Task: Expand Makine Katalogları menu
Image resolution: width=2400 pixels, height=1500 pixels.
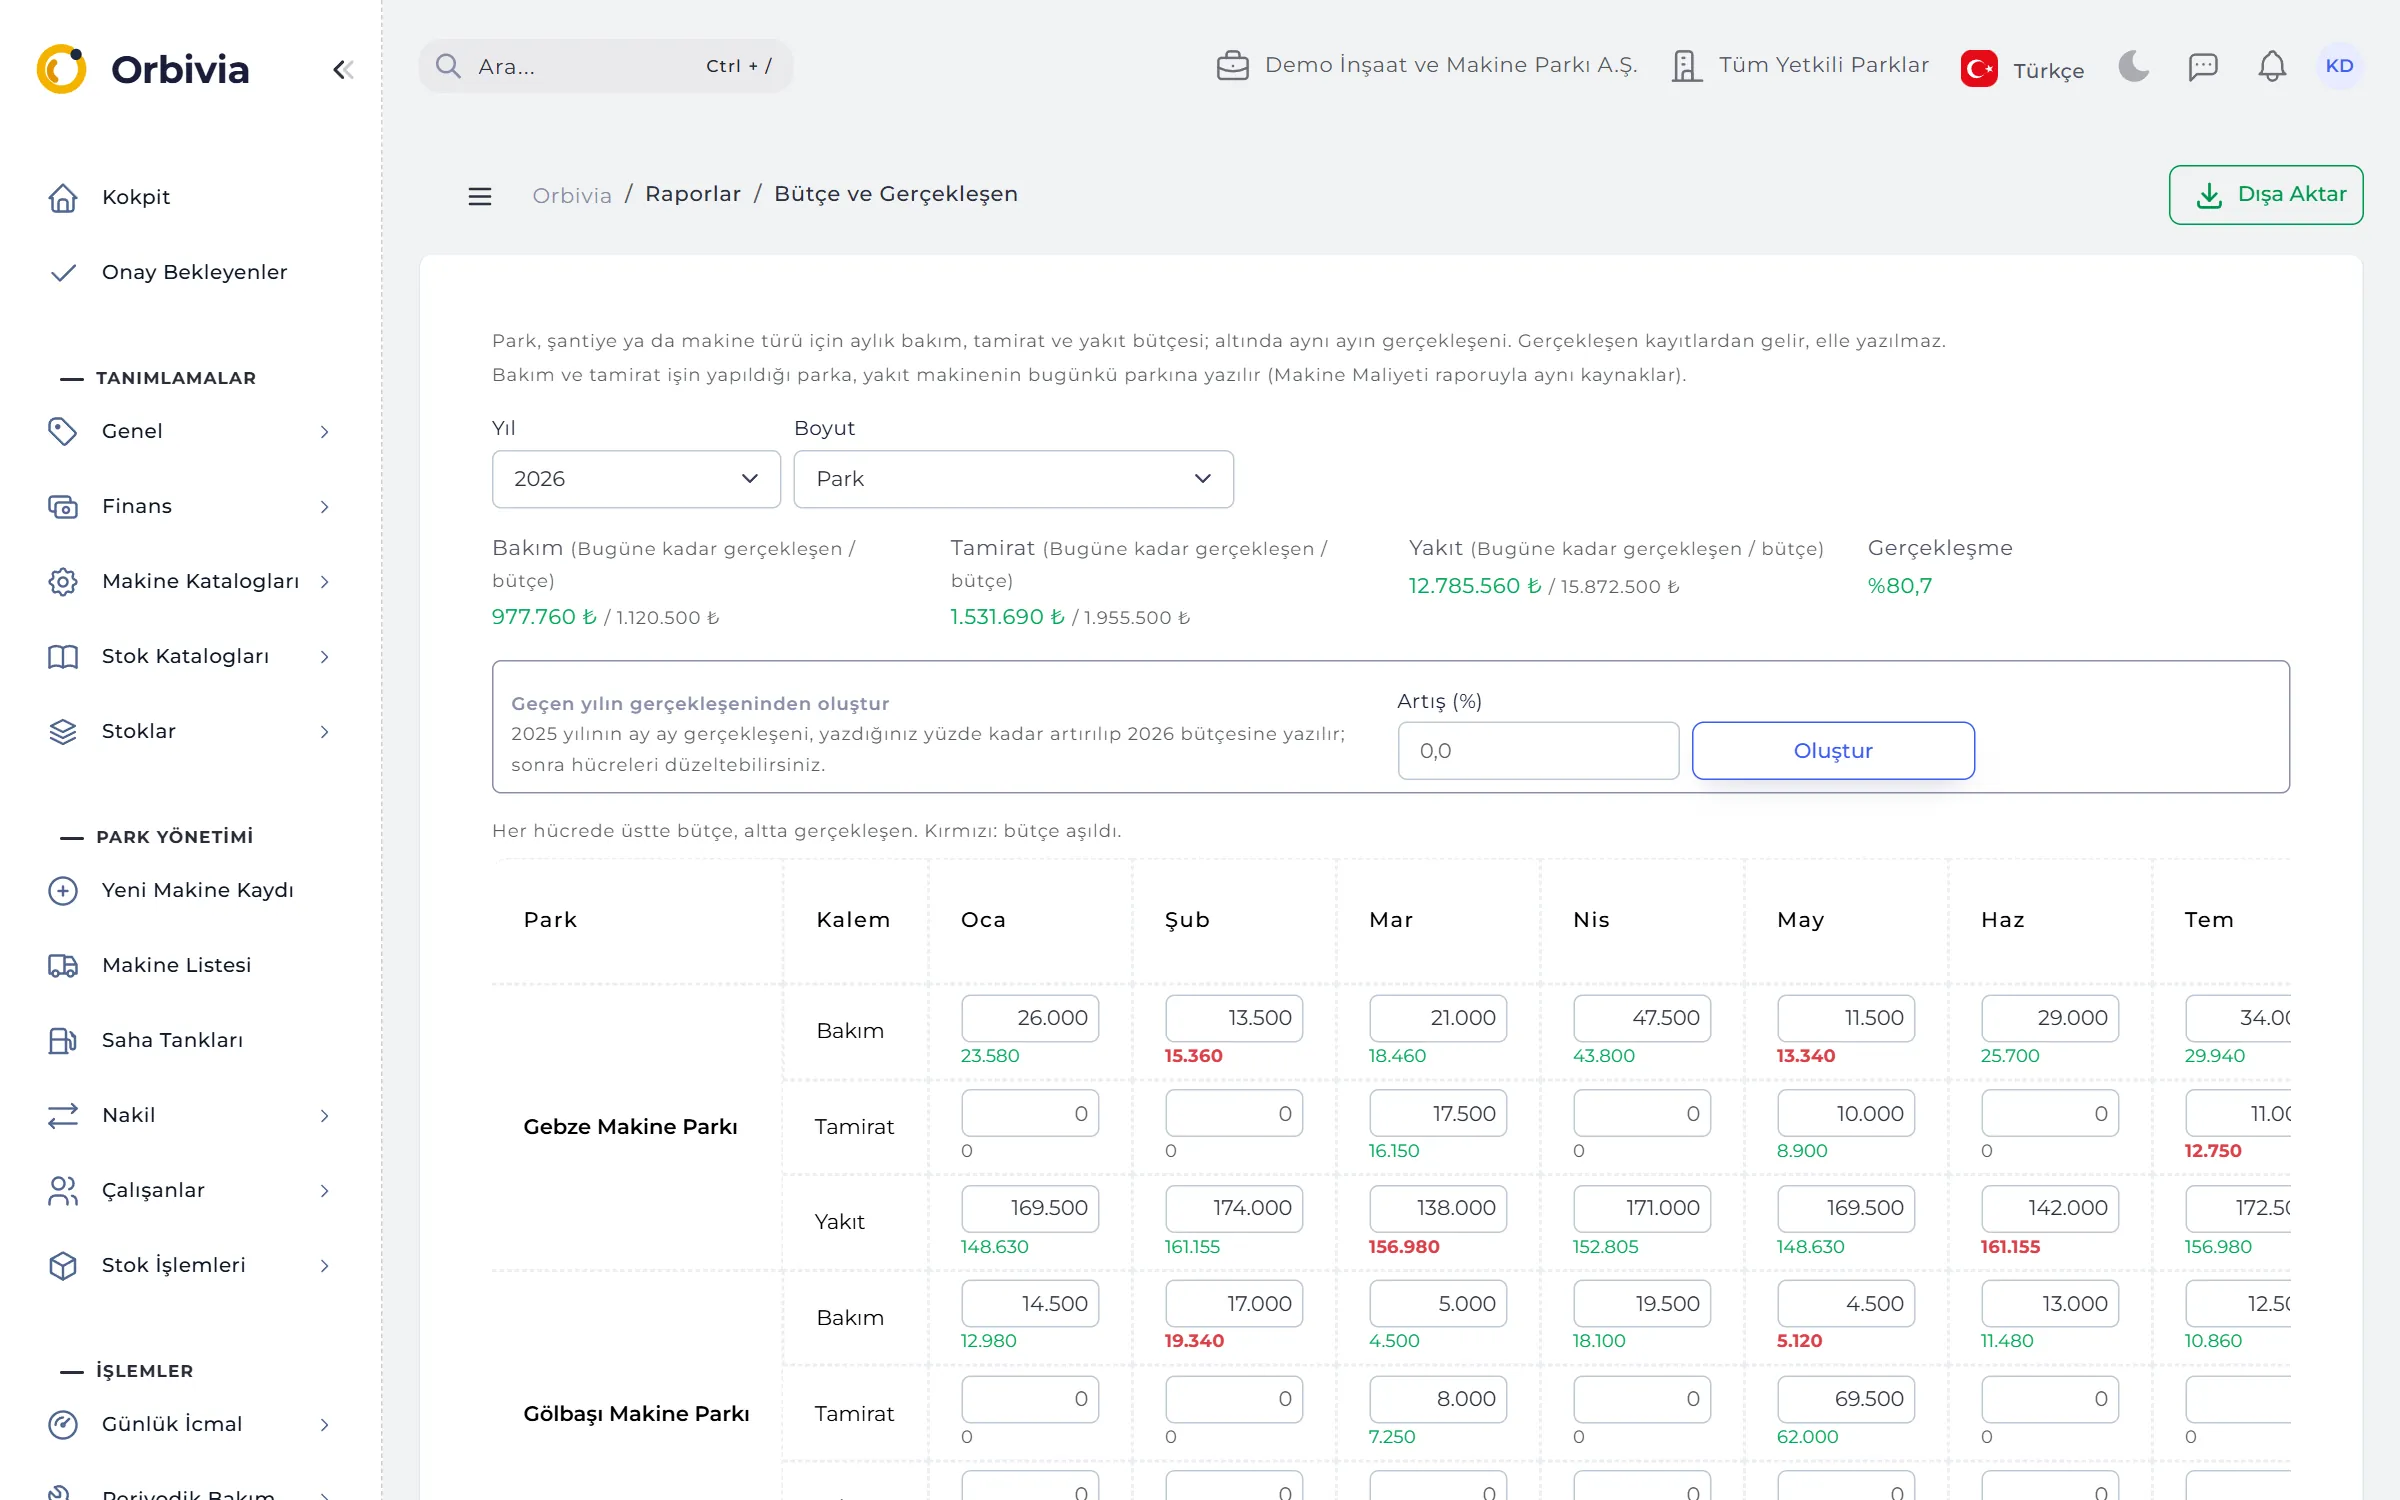Action: 190,581
